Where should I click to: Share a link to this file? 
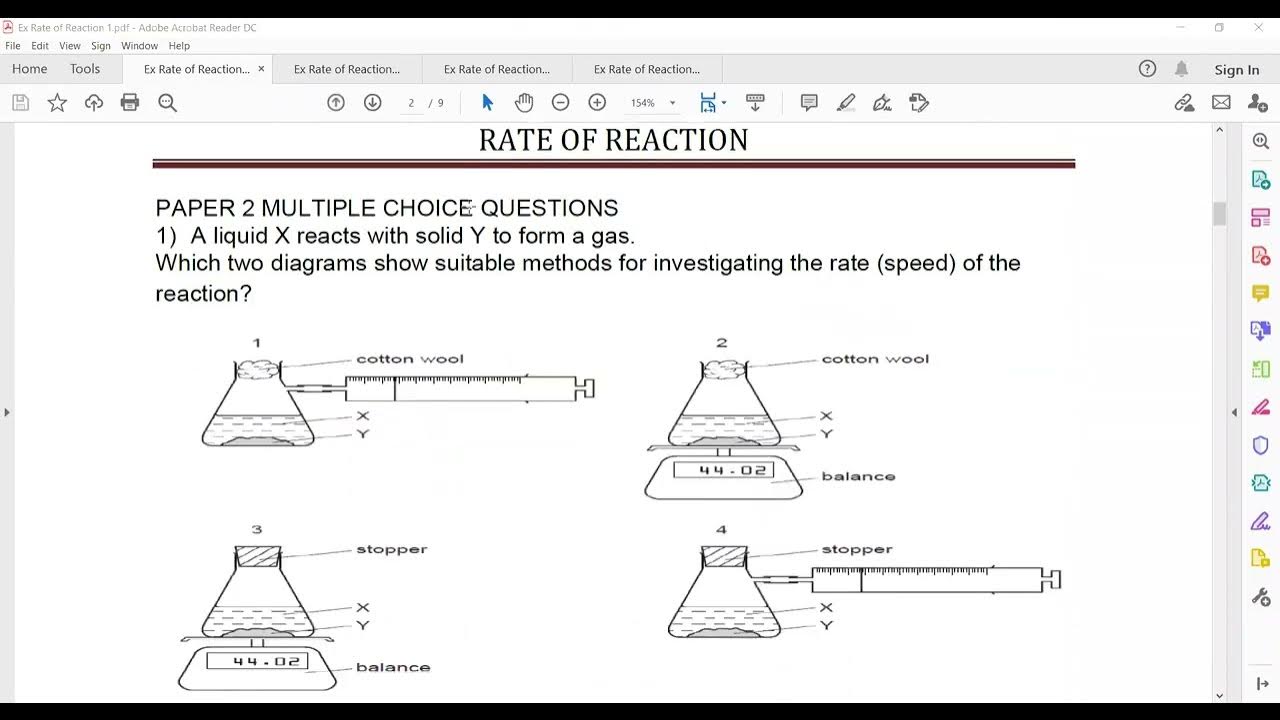coord(1184,102)
